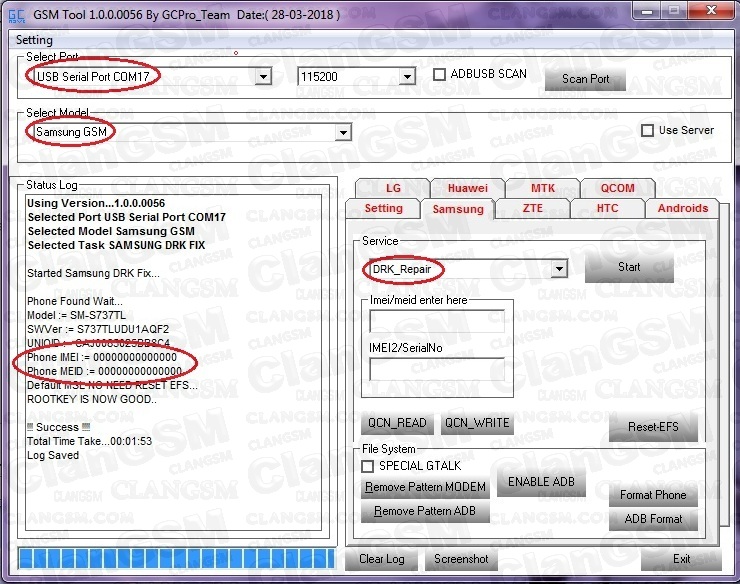The height and width of the screenshot is (584, 740).
Task: Enable the ADBUSB SCAN checkbox
Action: click(x=439, y=74)
